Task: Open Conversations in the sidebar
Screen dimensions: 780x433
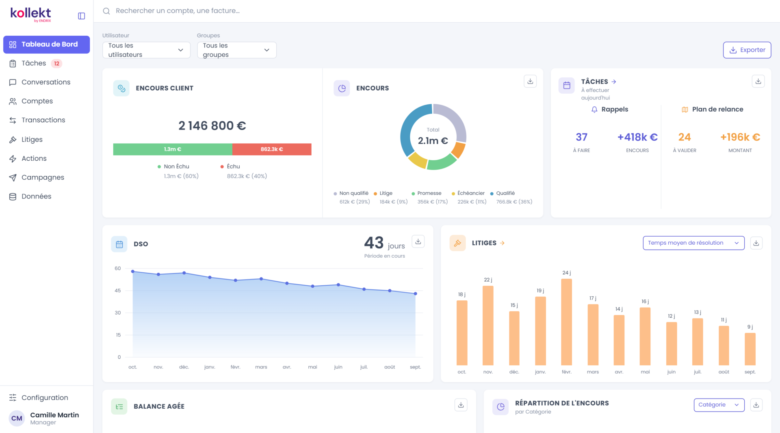Action: pos(46,82)
